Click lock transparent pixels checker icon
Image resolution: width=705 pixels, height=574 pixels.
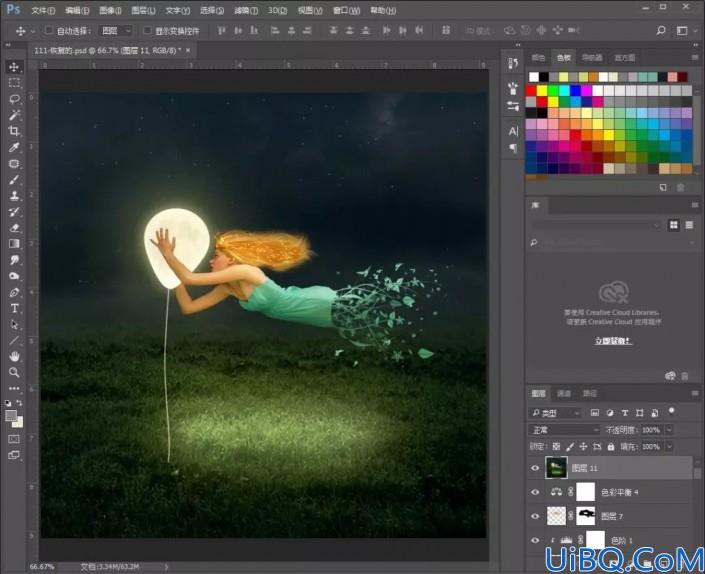pos(556,446)
